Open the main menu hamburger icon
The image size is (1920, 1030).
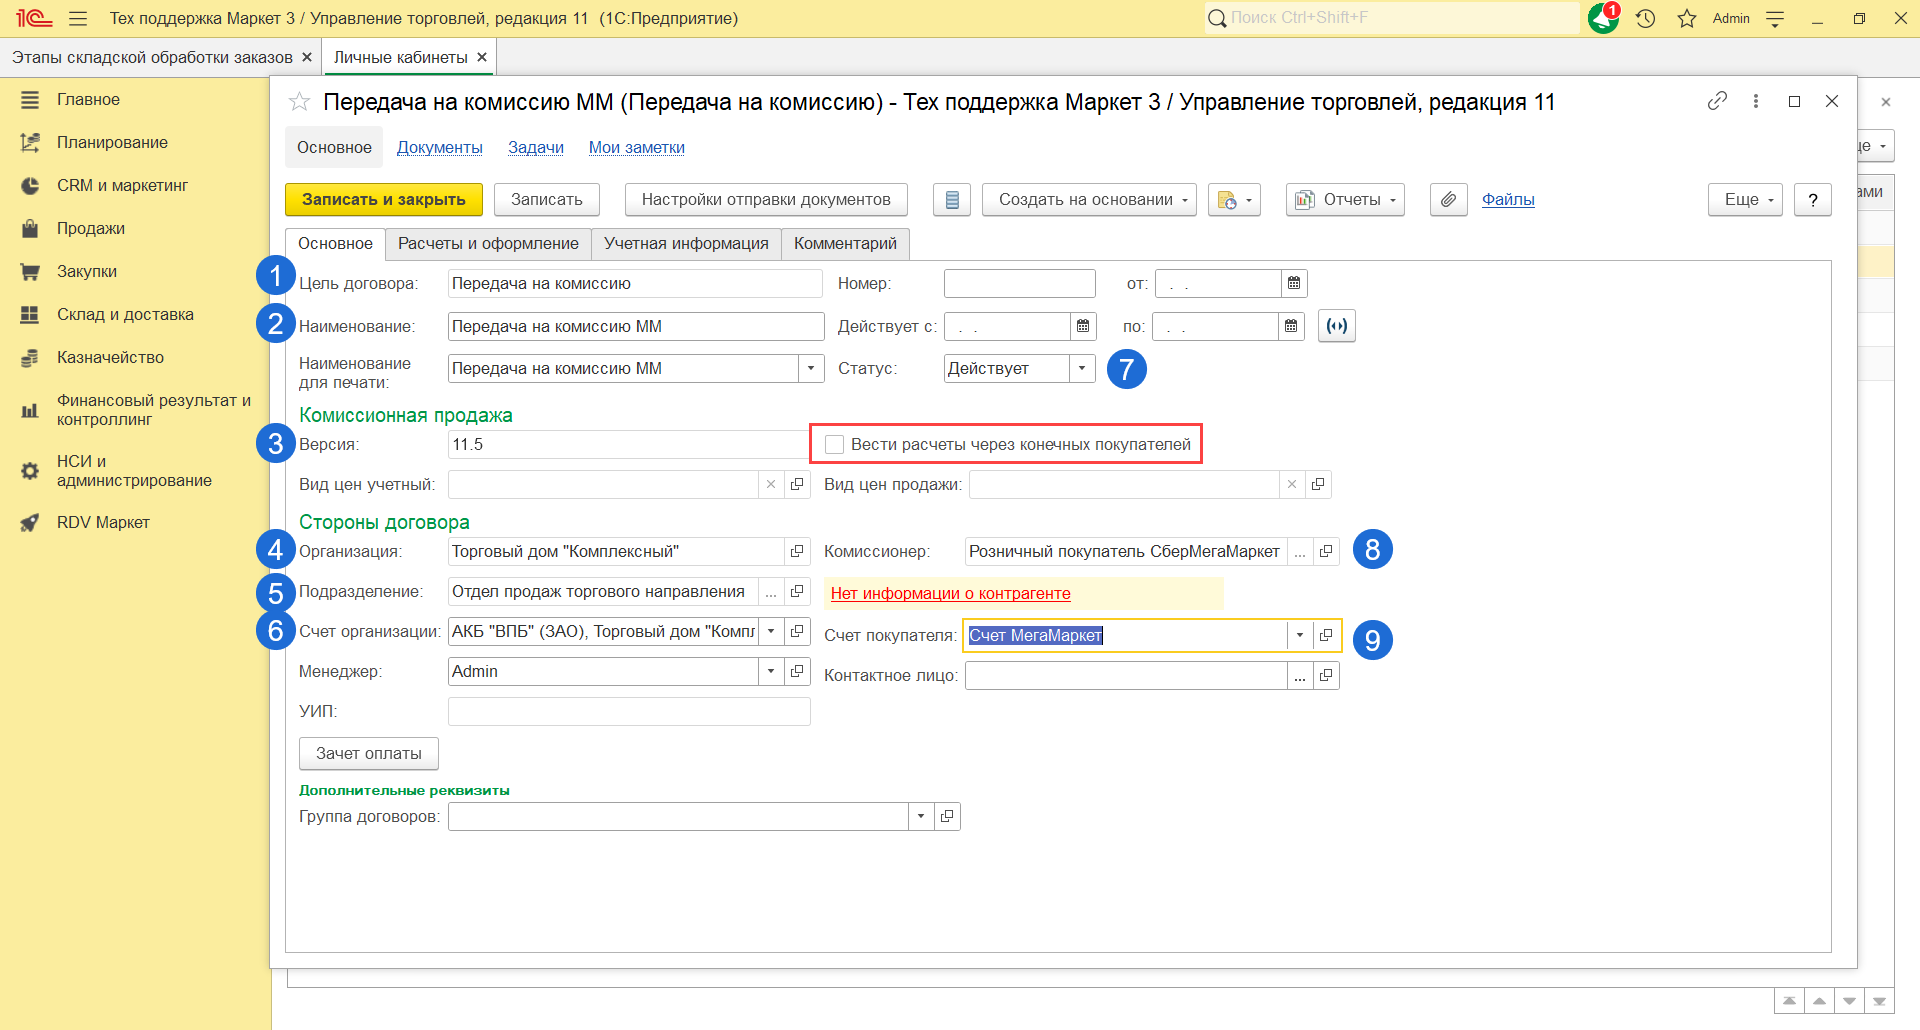pos(78,19)
